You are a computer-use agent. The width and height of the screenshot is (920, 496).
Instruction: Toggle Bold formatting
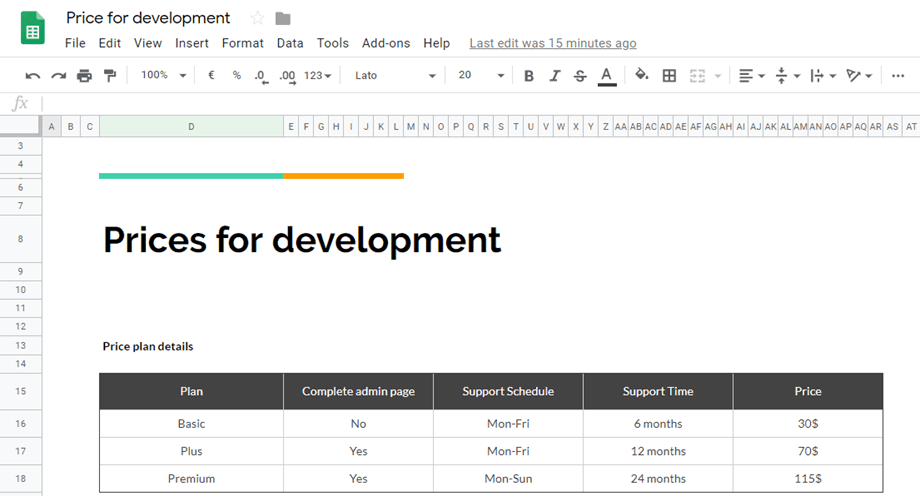pyautogui.click(x=529, y=76)
